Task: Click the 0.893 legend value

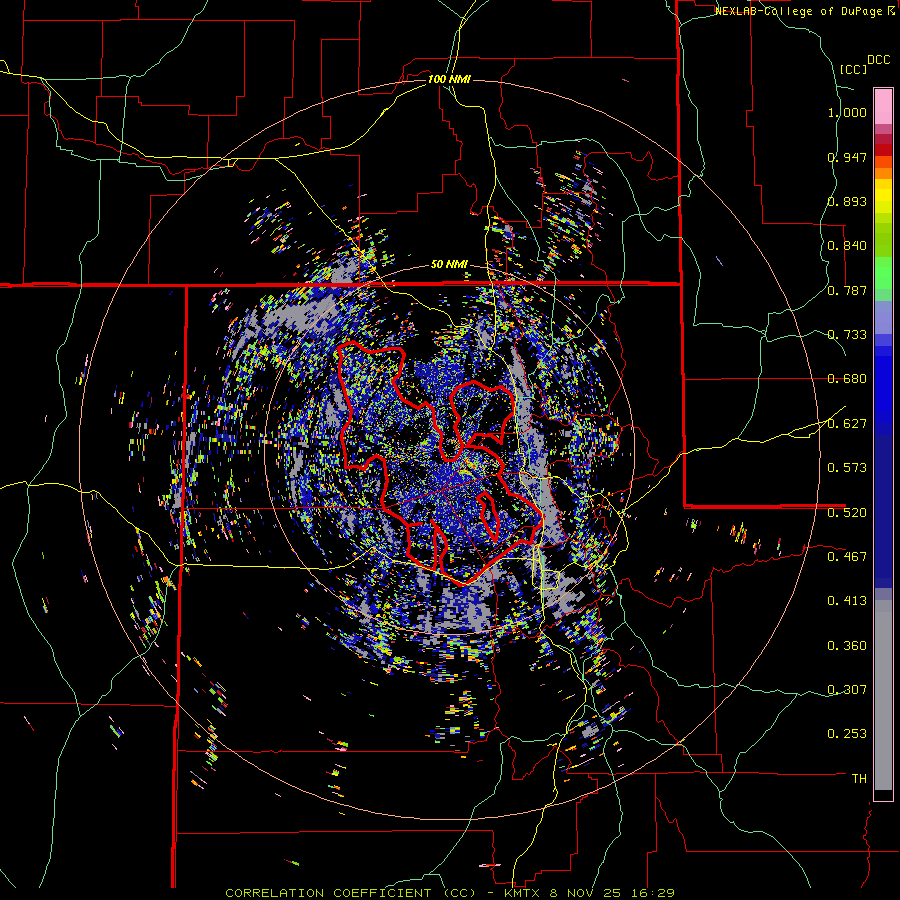Action: click(847, 201)
